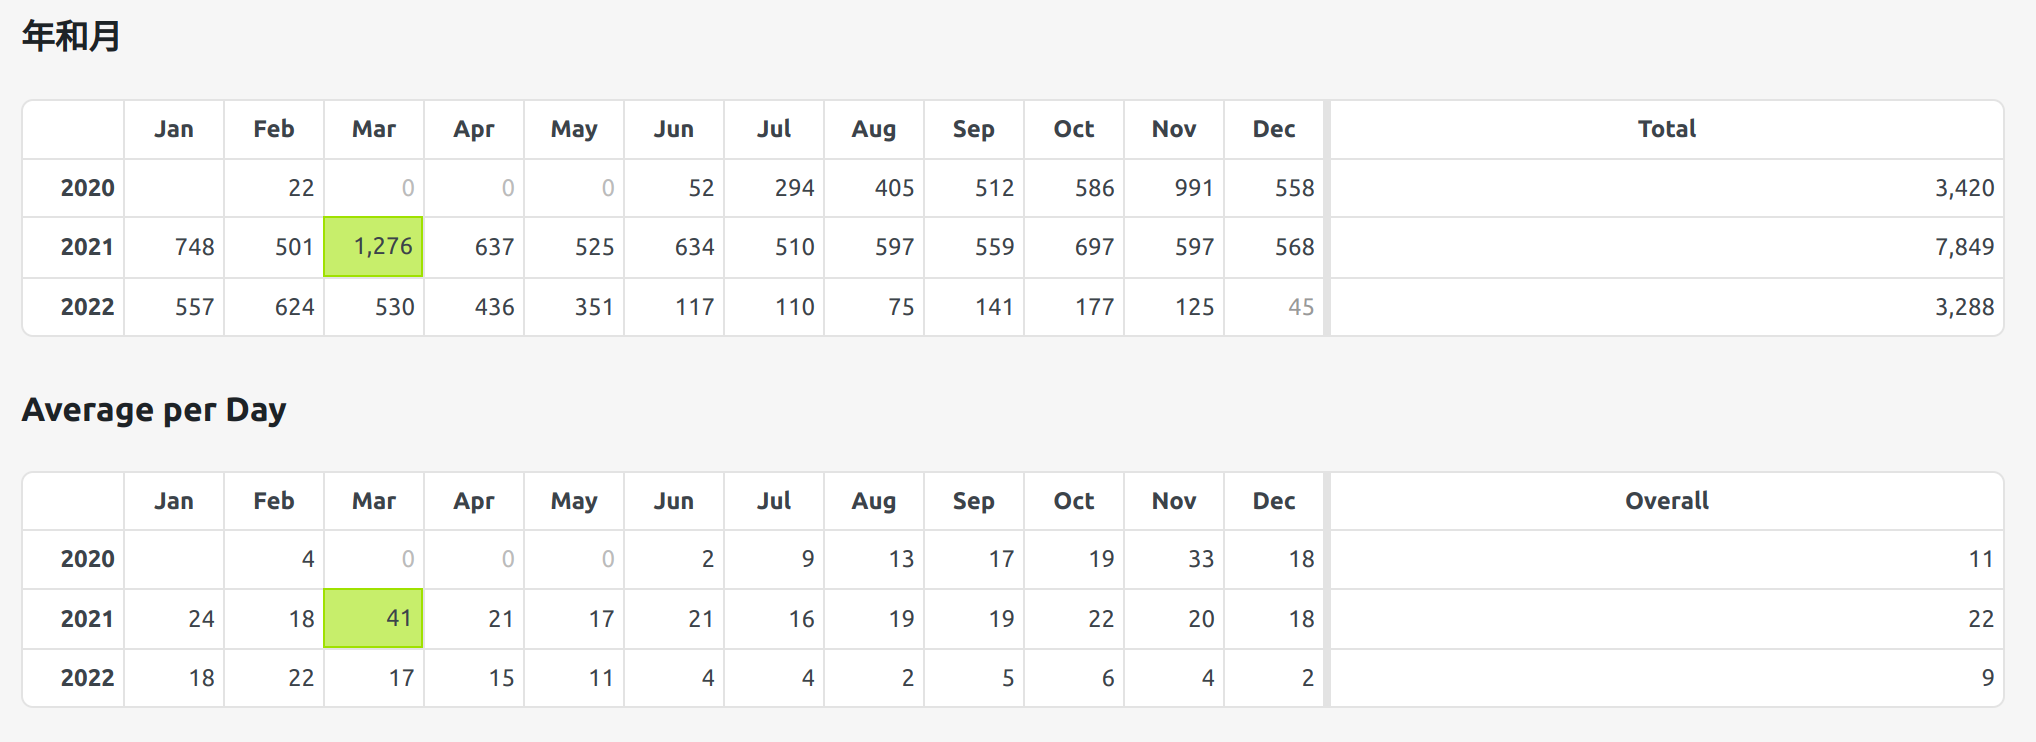Image resolution: width=2036 pixels, height=742 pixels.
Task: Click the Dec header in the Average per Day table
Action: click(1274, 501)
